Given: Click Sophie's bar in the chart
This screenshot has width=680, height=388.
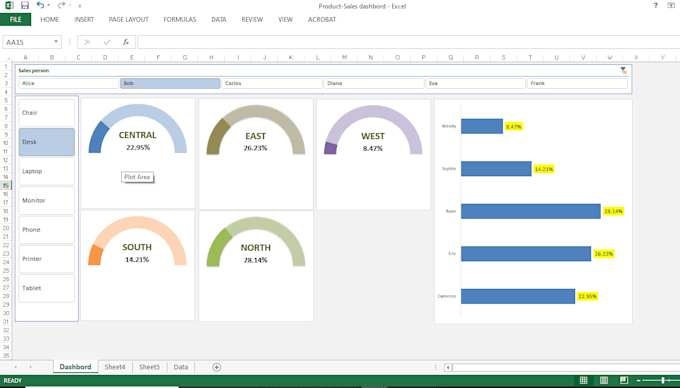Looking at the screenshot, I should (x=496, y=169).
